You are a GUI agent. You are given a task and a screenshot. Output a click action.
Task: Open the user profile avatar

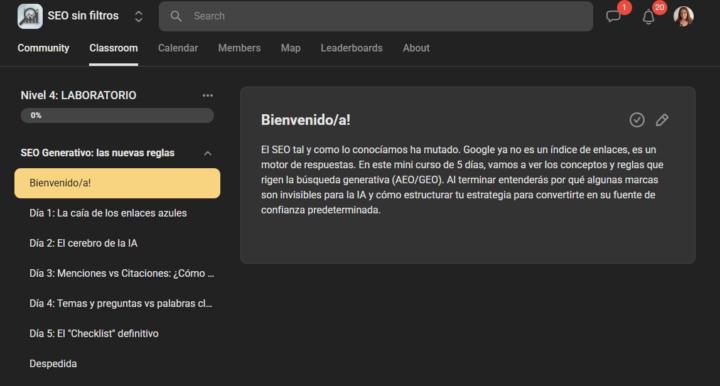[683, 16]
